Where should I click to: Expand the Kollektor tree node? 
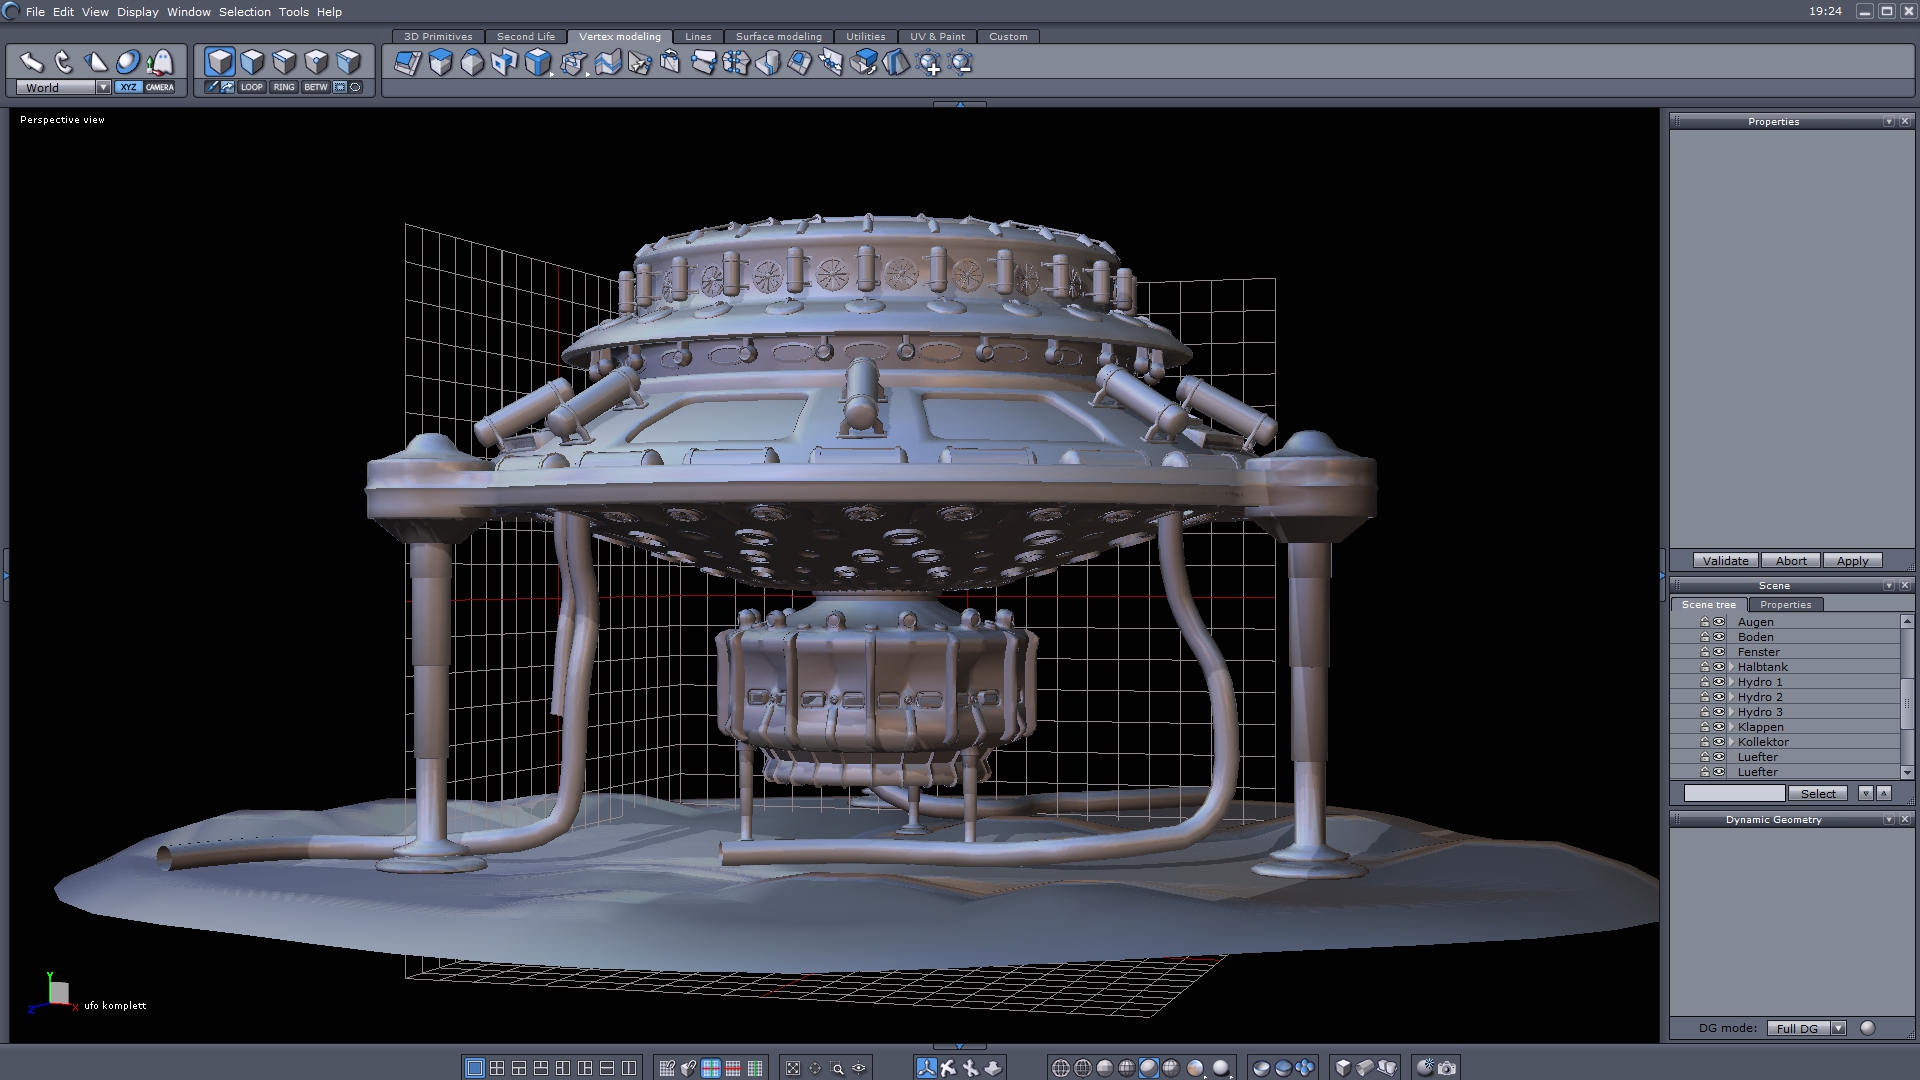(1731, 742)
